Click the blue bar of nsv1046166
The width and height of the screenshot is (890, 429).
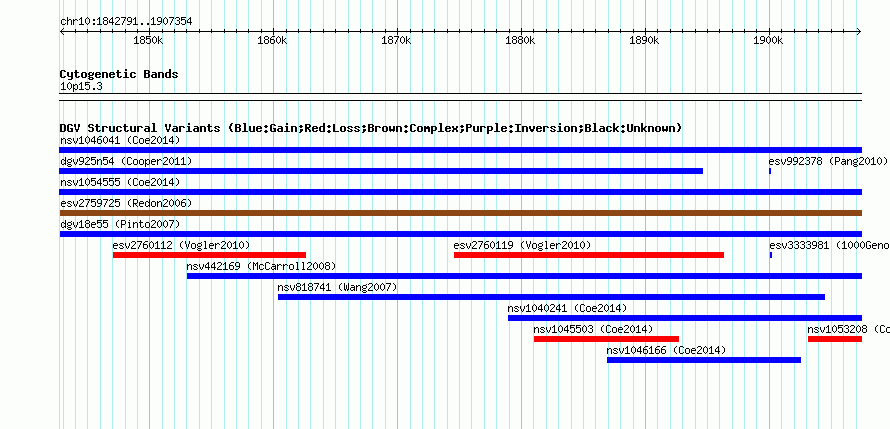click(704, 360)
